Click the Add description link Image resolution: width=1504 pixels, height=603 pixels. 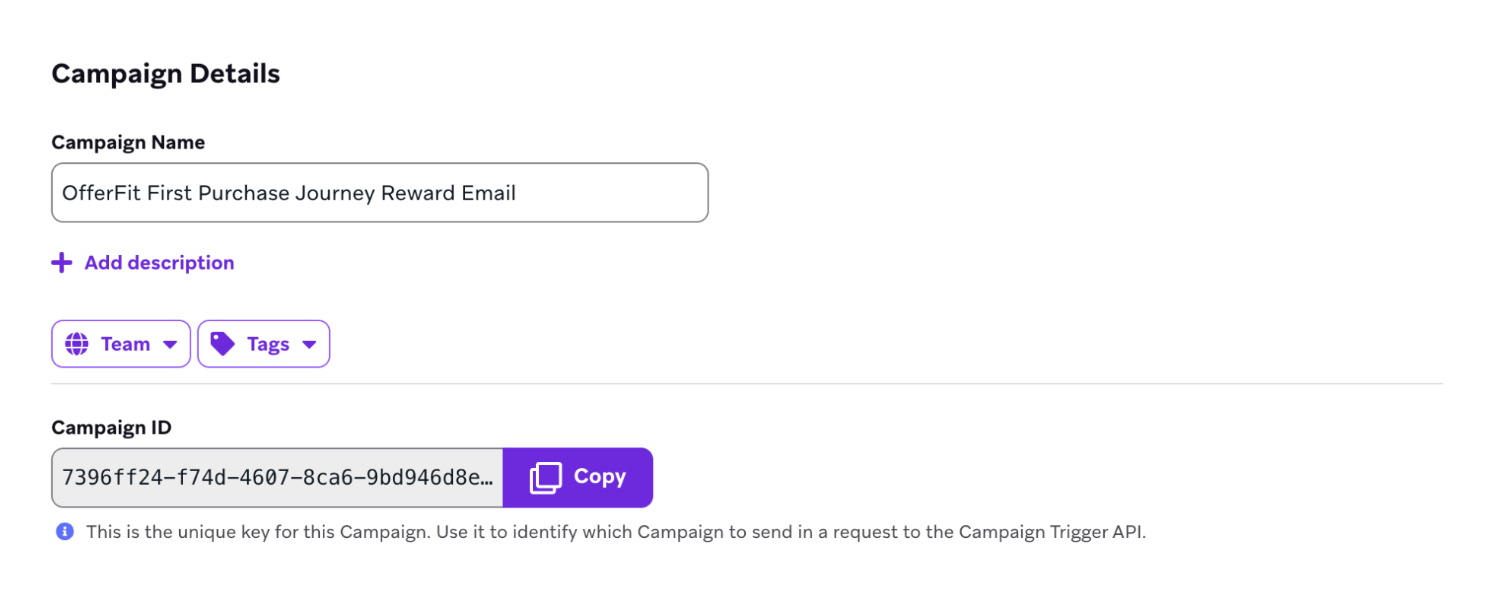159,263
